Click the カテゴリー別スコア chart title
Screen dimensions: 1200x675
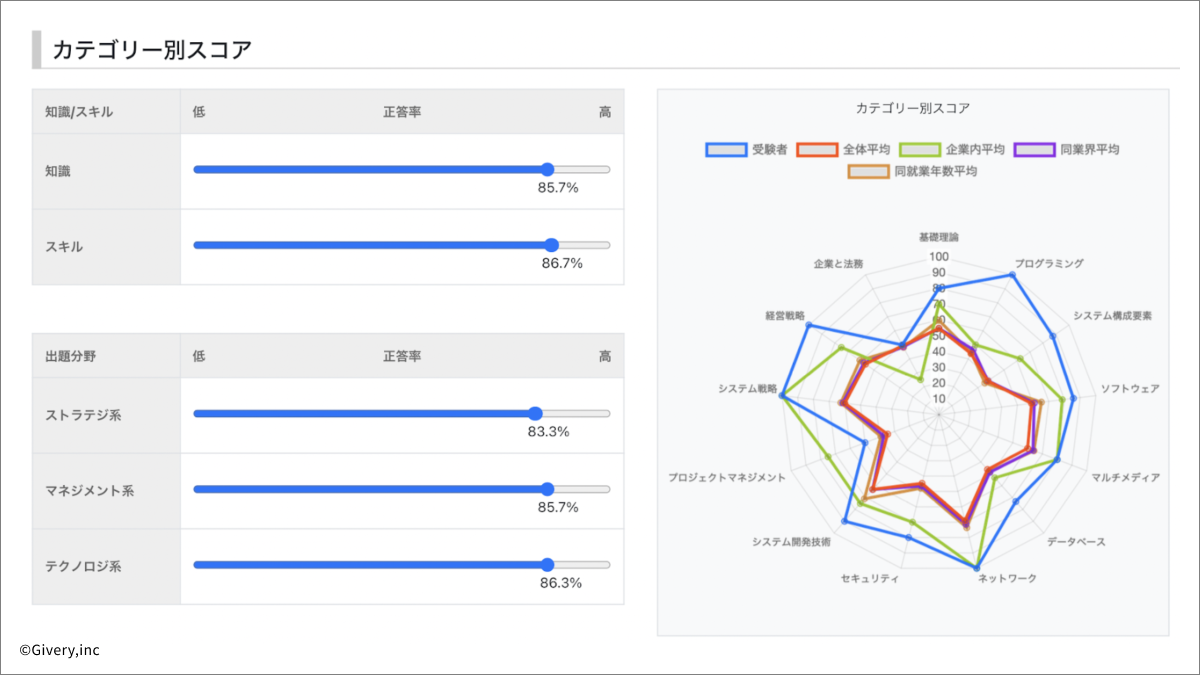(912, 108)
